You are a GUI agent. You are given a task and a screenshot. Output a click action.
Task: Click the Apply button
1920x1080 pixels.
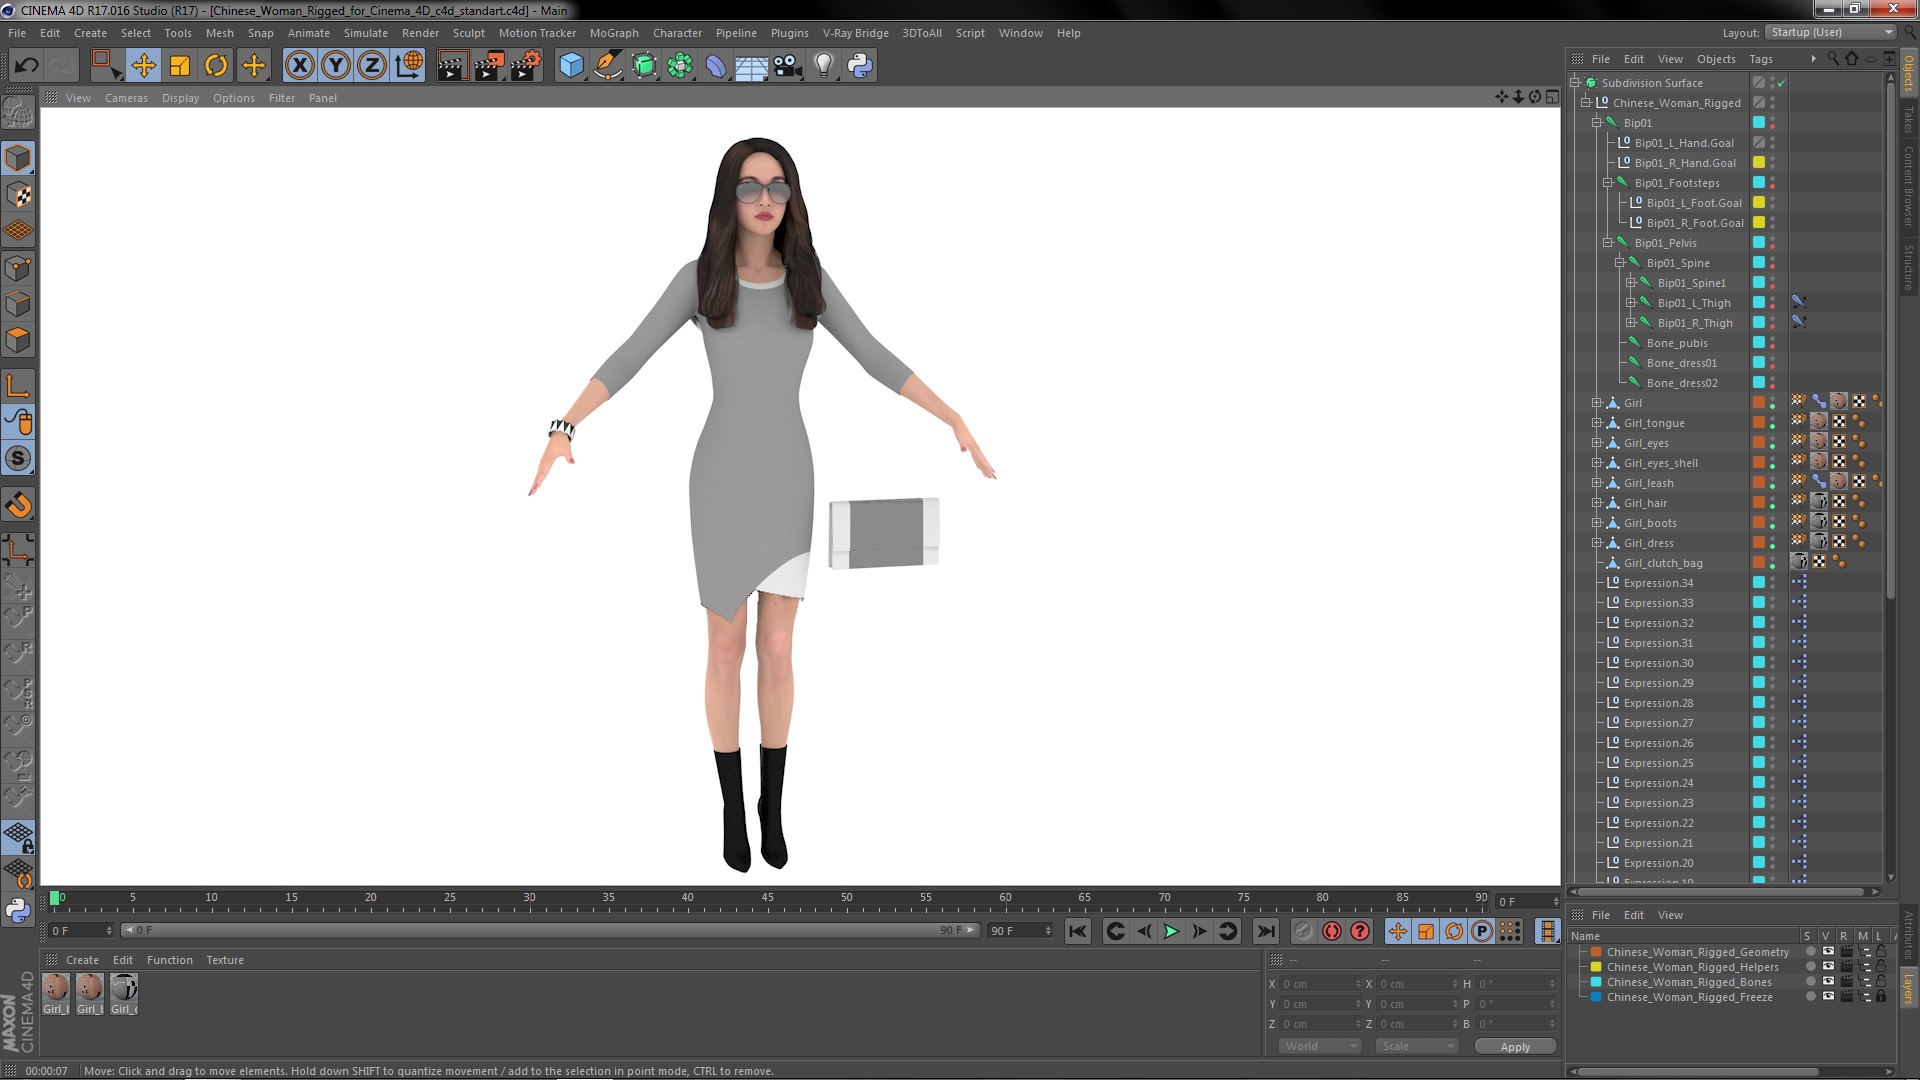pos(1515,1047)
